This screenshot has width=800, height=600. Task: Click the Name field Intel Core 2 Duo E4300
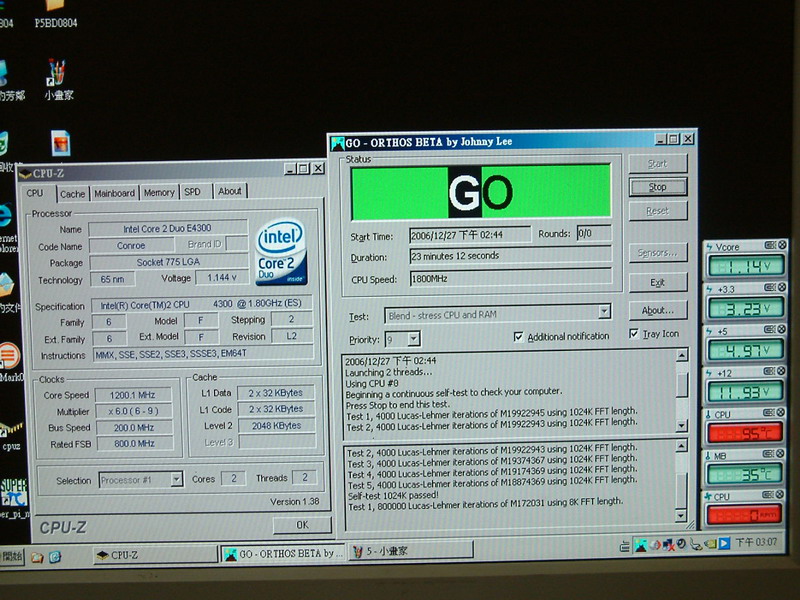pyautogui.click(x=168, y=229)
